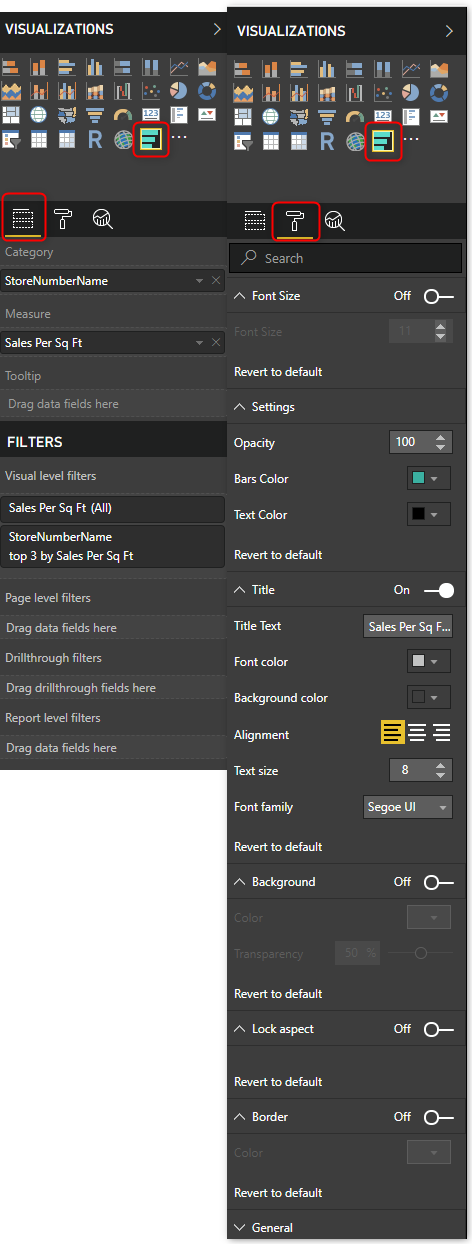Open Analytics tab in left pane
The width and height of the screenshot is (472, 1244).
[102, 218]
